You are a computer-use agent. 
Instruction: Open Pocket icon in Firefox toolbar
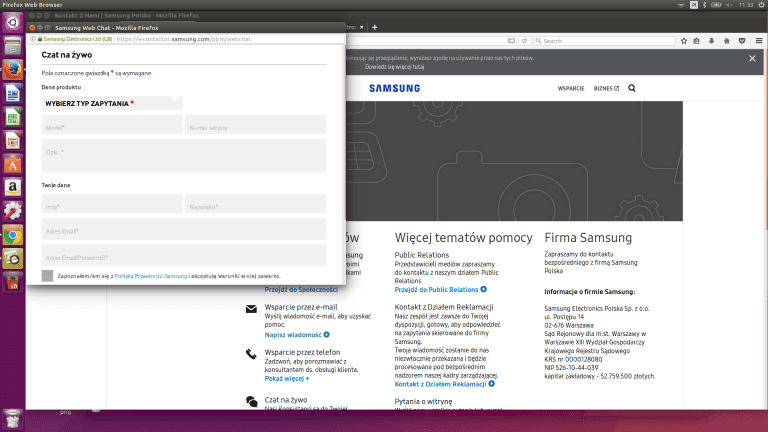point(742,41)
